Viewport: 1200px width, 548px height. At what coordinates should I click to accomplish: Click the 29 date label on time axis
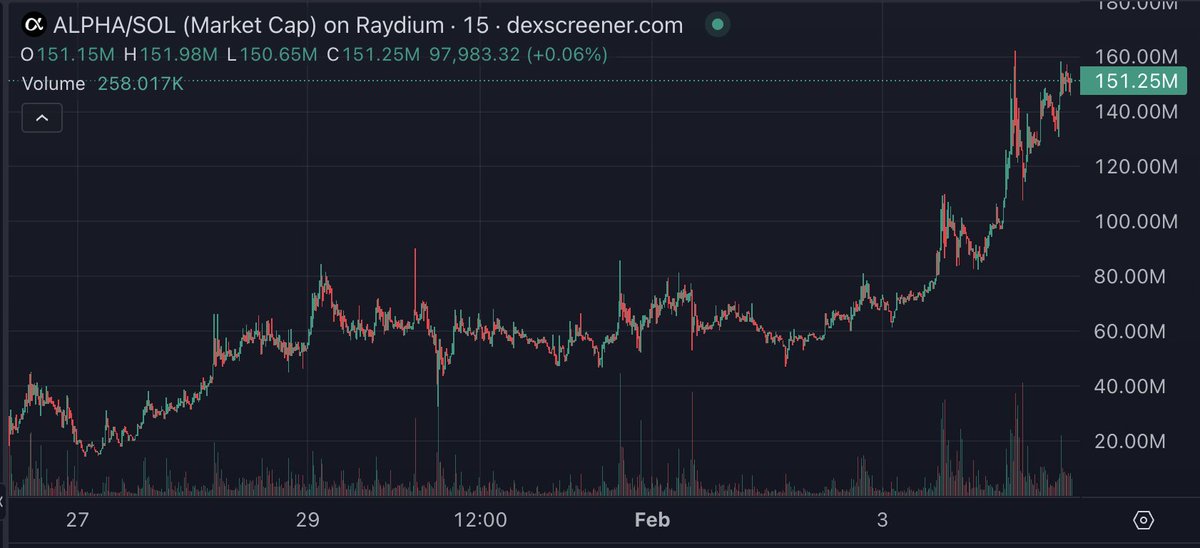[x=307, y=520]
